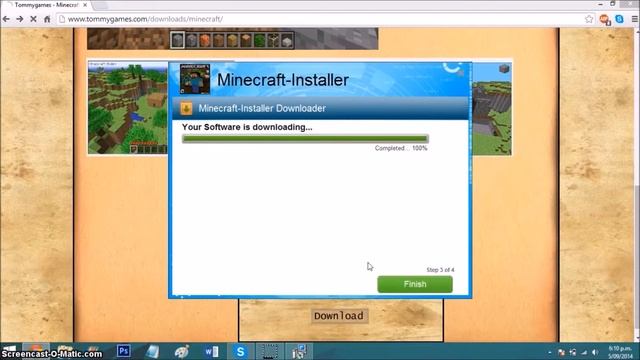Click the Download button on the webpage
The height and width of the screenshot is (360, 640).
pyautogui.click(x=339, y=316)
